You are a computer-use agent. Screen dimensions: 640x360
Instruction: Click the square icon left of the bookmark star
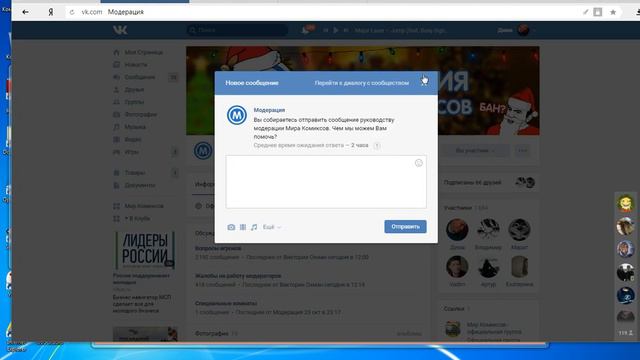[x=598, y=12]
